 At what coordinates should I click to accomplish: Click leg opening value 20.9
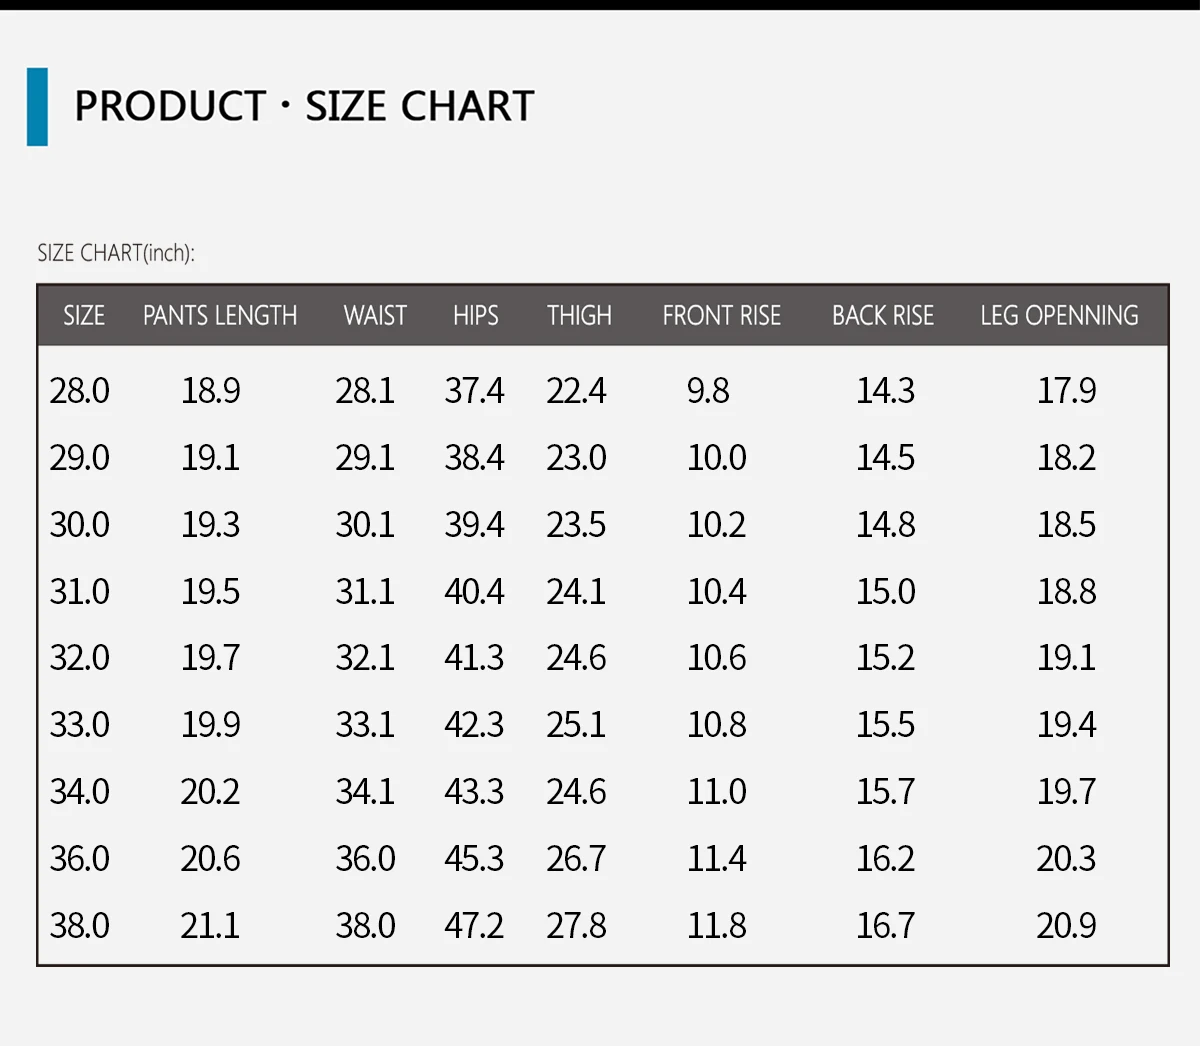[1066, 926]
